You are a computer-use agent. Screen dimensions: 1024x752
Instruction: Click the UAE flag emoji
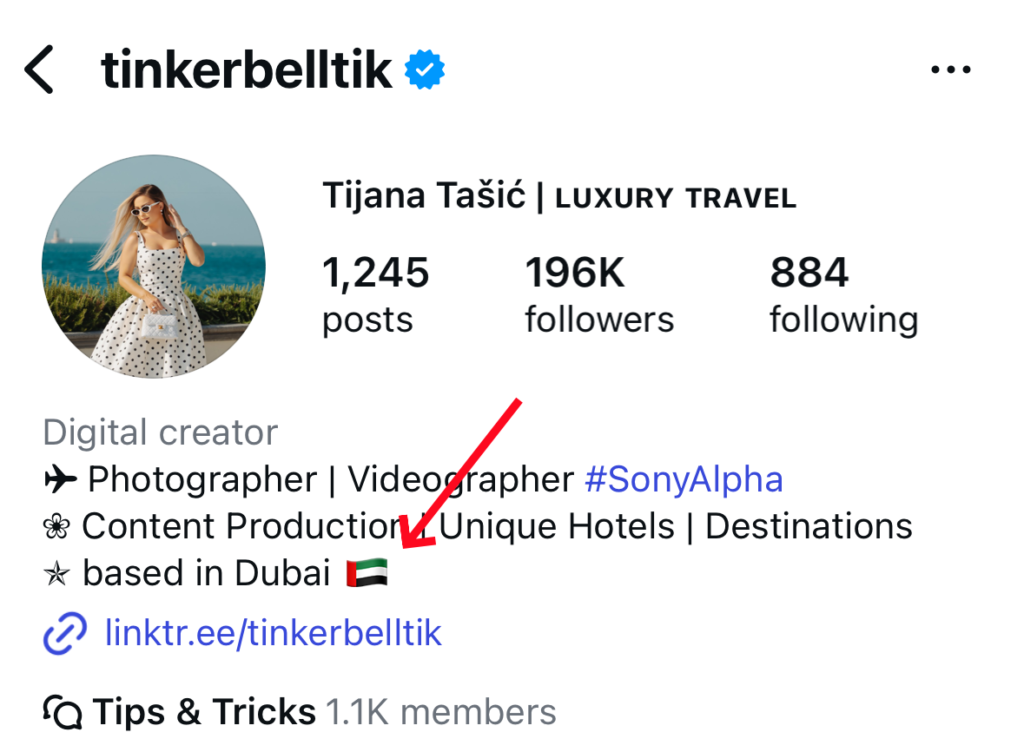click(x=366, y=574)
